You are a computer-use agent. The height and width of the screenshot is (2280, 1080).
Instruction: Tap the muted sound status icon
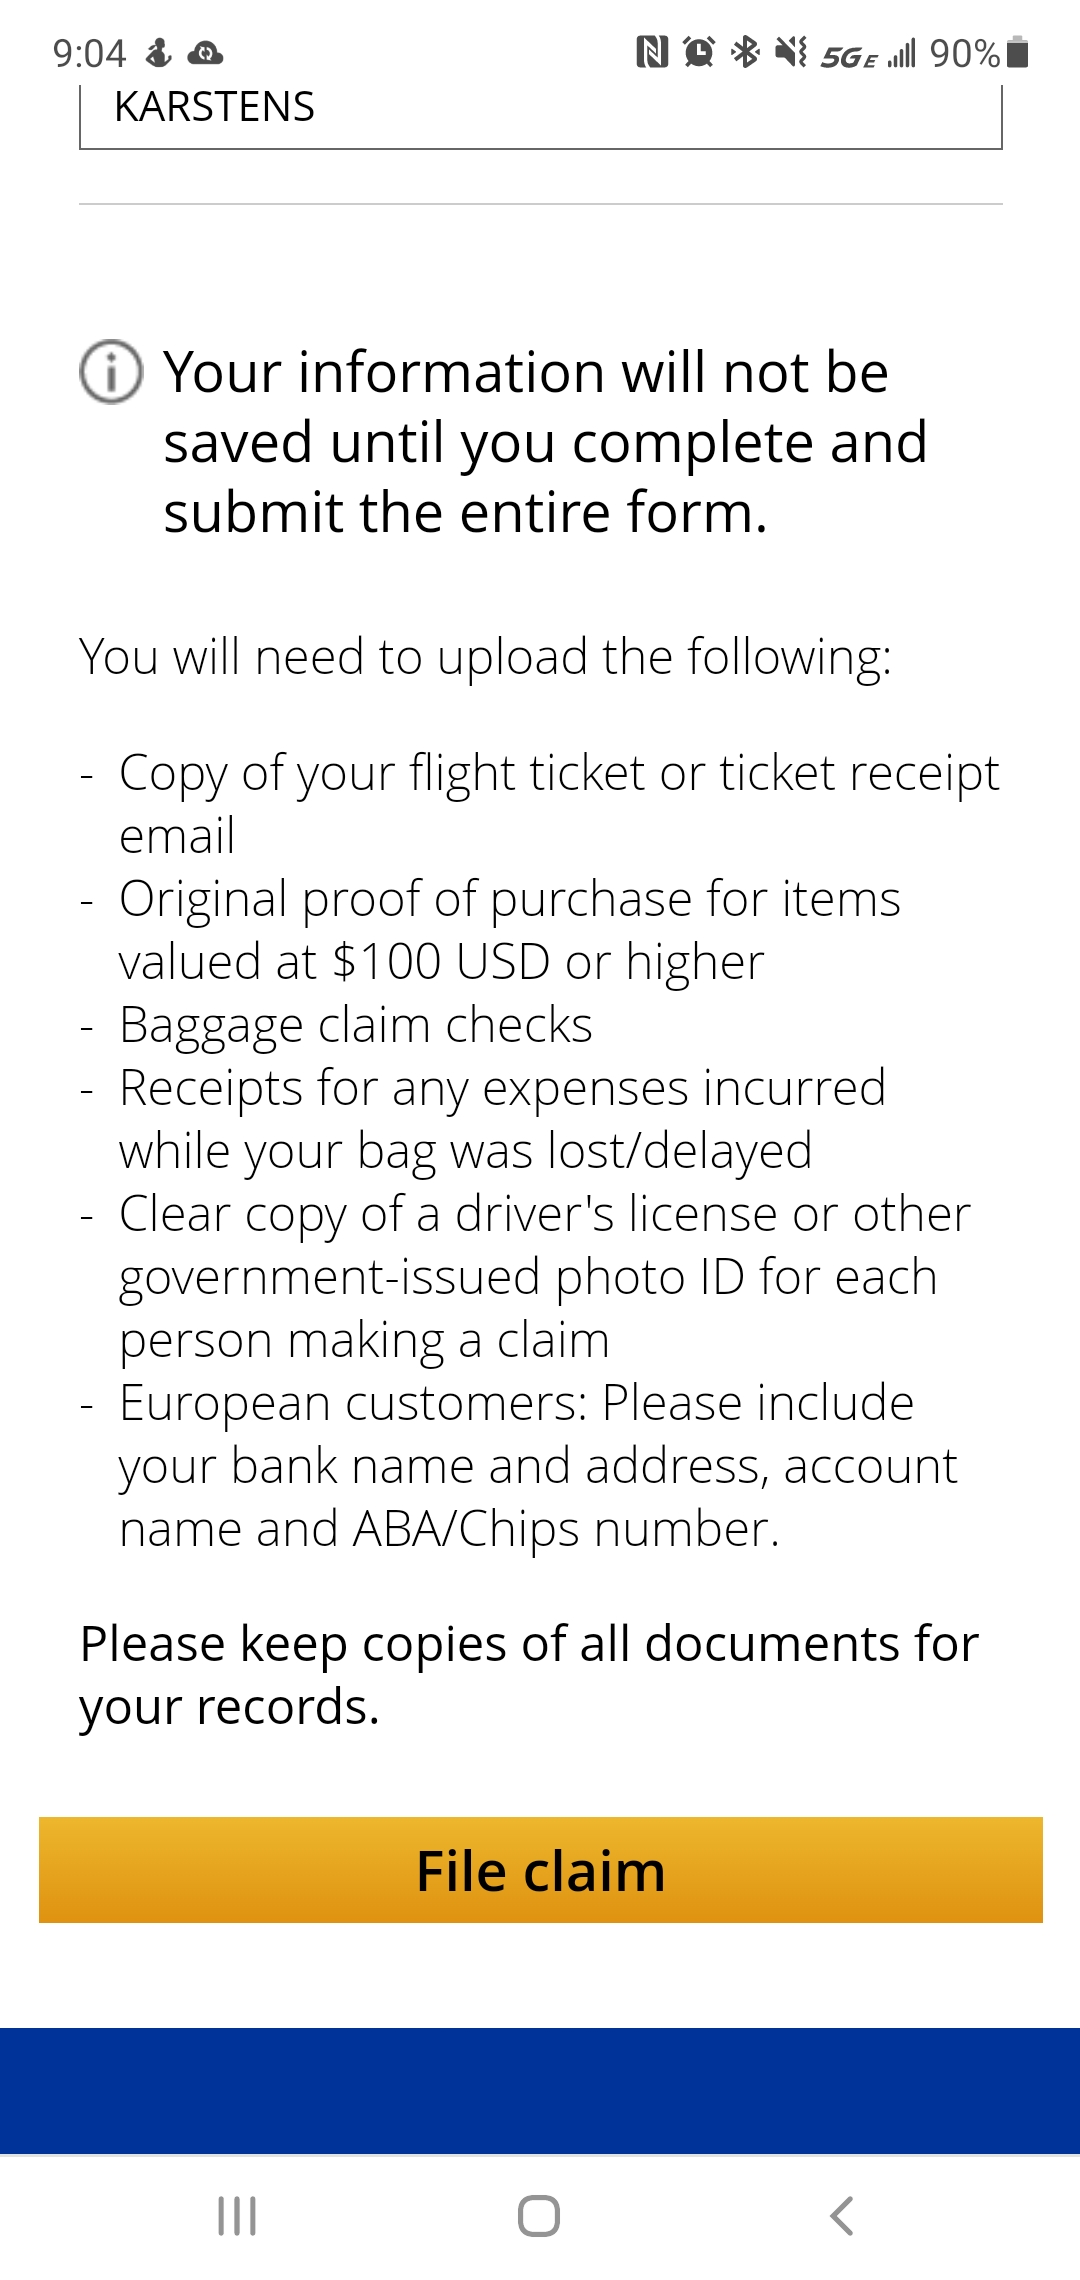791,52
